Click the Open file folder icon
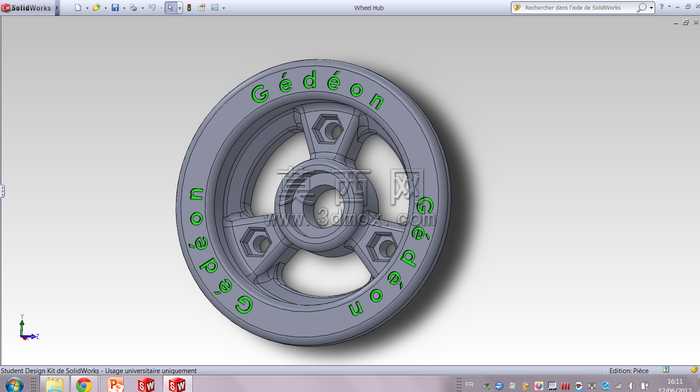The image size is (700, 392). (96, 8)
